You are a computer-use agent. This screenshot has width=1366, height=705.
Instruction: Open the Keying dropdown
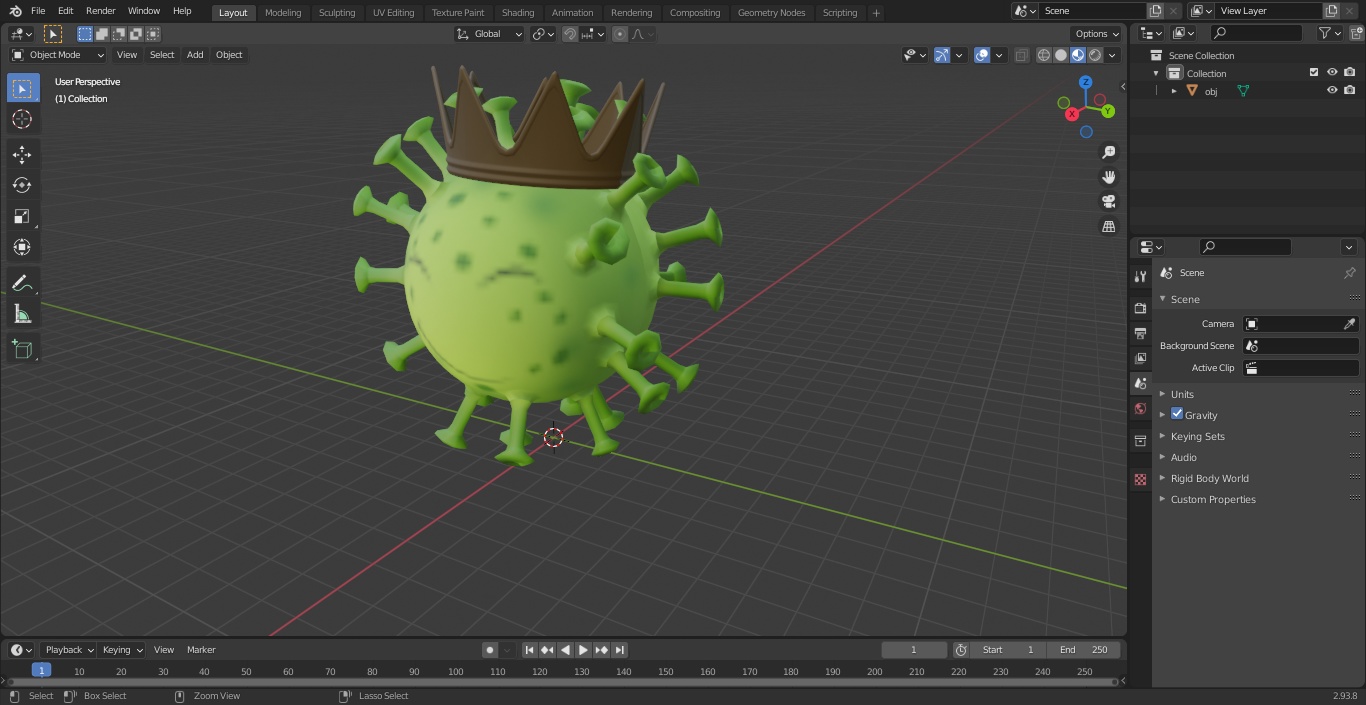(x=122, y=650)
